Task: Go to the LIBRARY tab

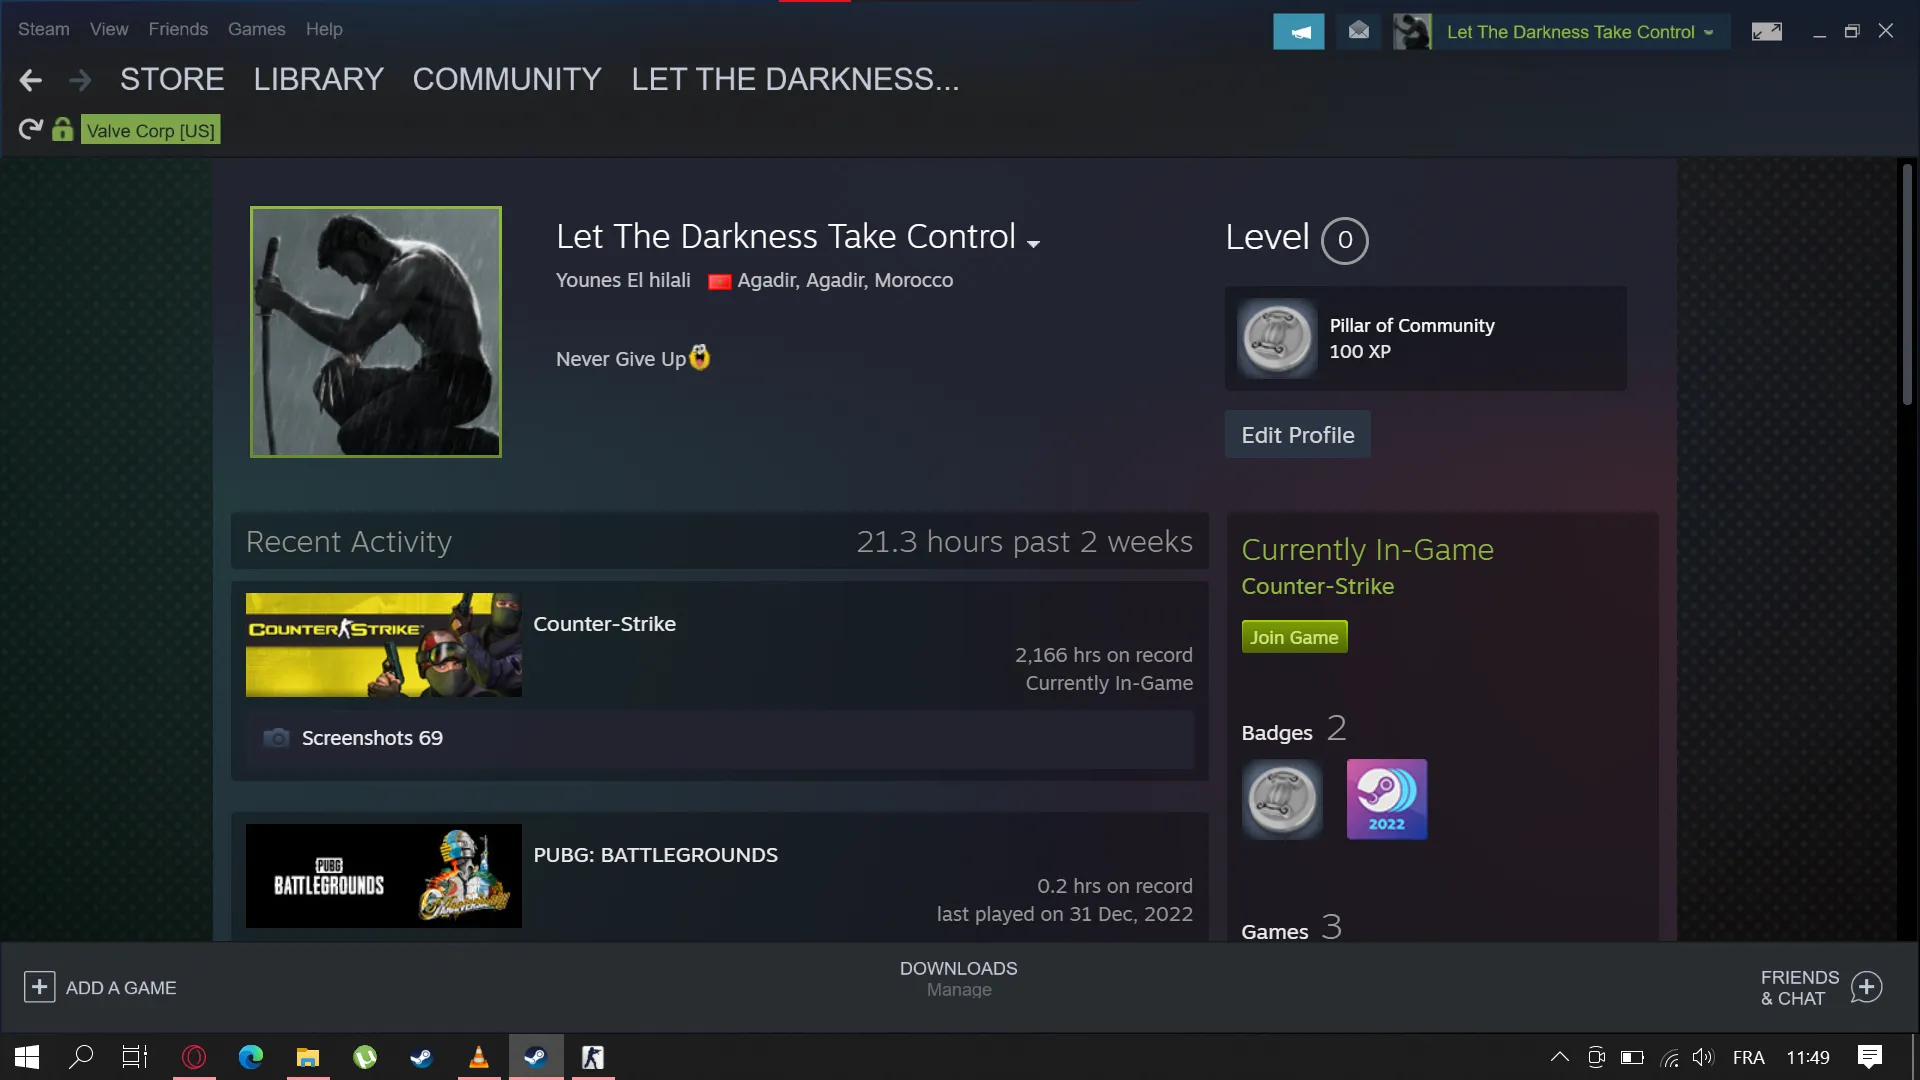Action: pos(319,79)
